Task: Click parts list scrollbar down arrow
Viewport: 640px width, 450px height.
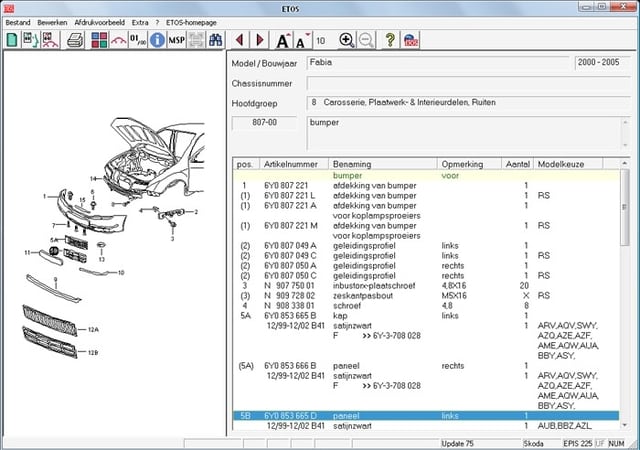Action: 624,425
